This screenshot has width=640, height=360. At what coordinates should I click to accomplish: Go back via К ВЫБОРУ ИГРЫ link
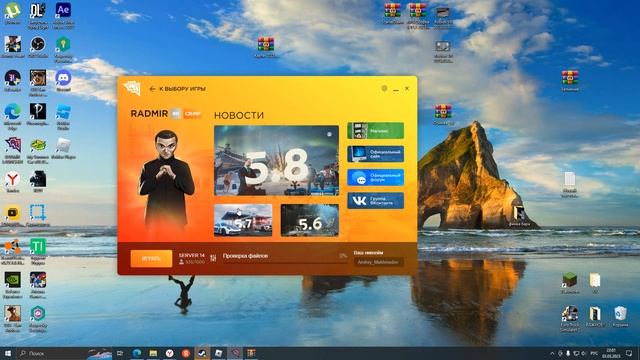pyautogui.click(x=178, y=89)
